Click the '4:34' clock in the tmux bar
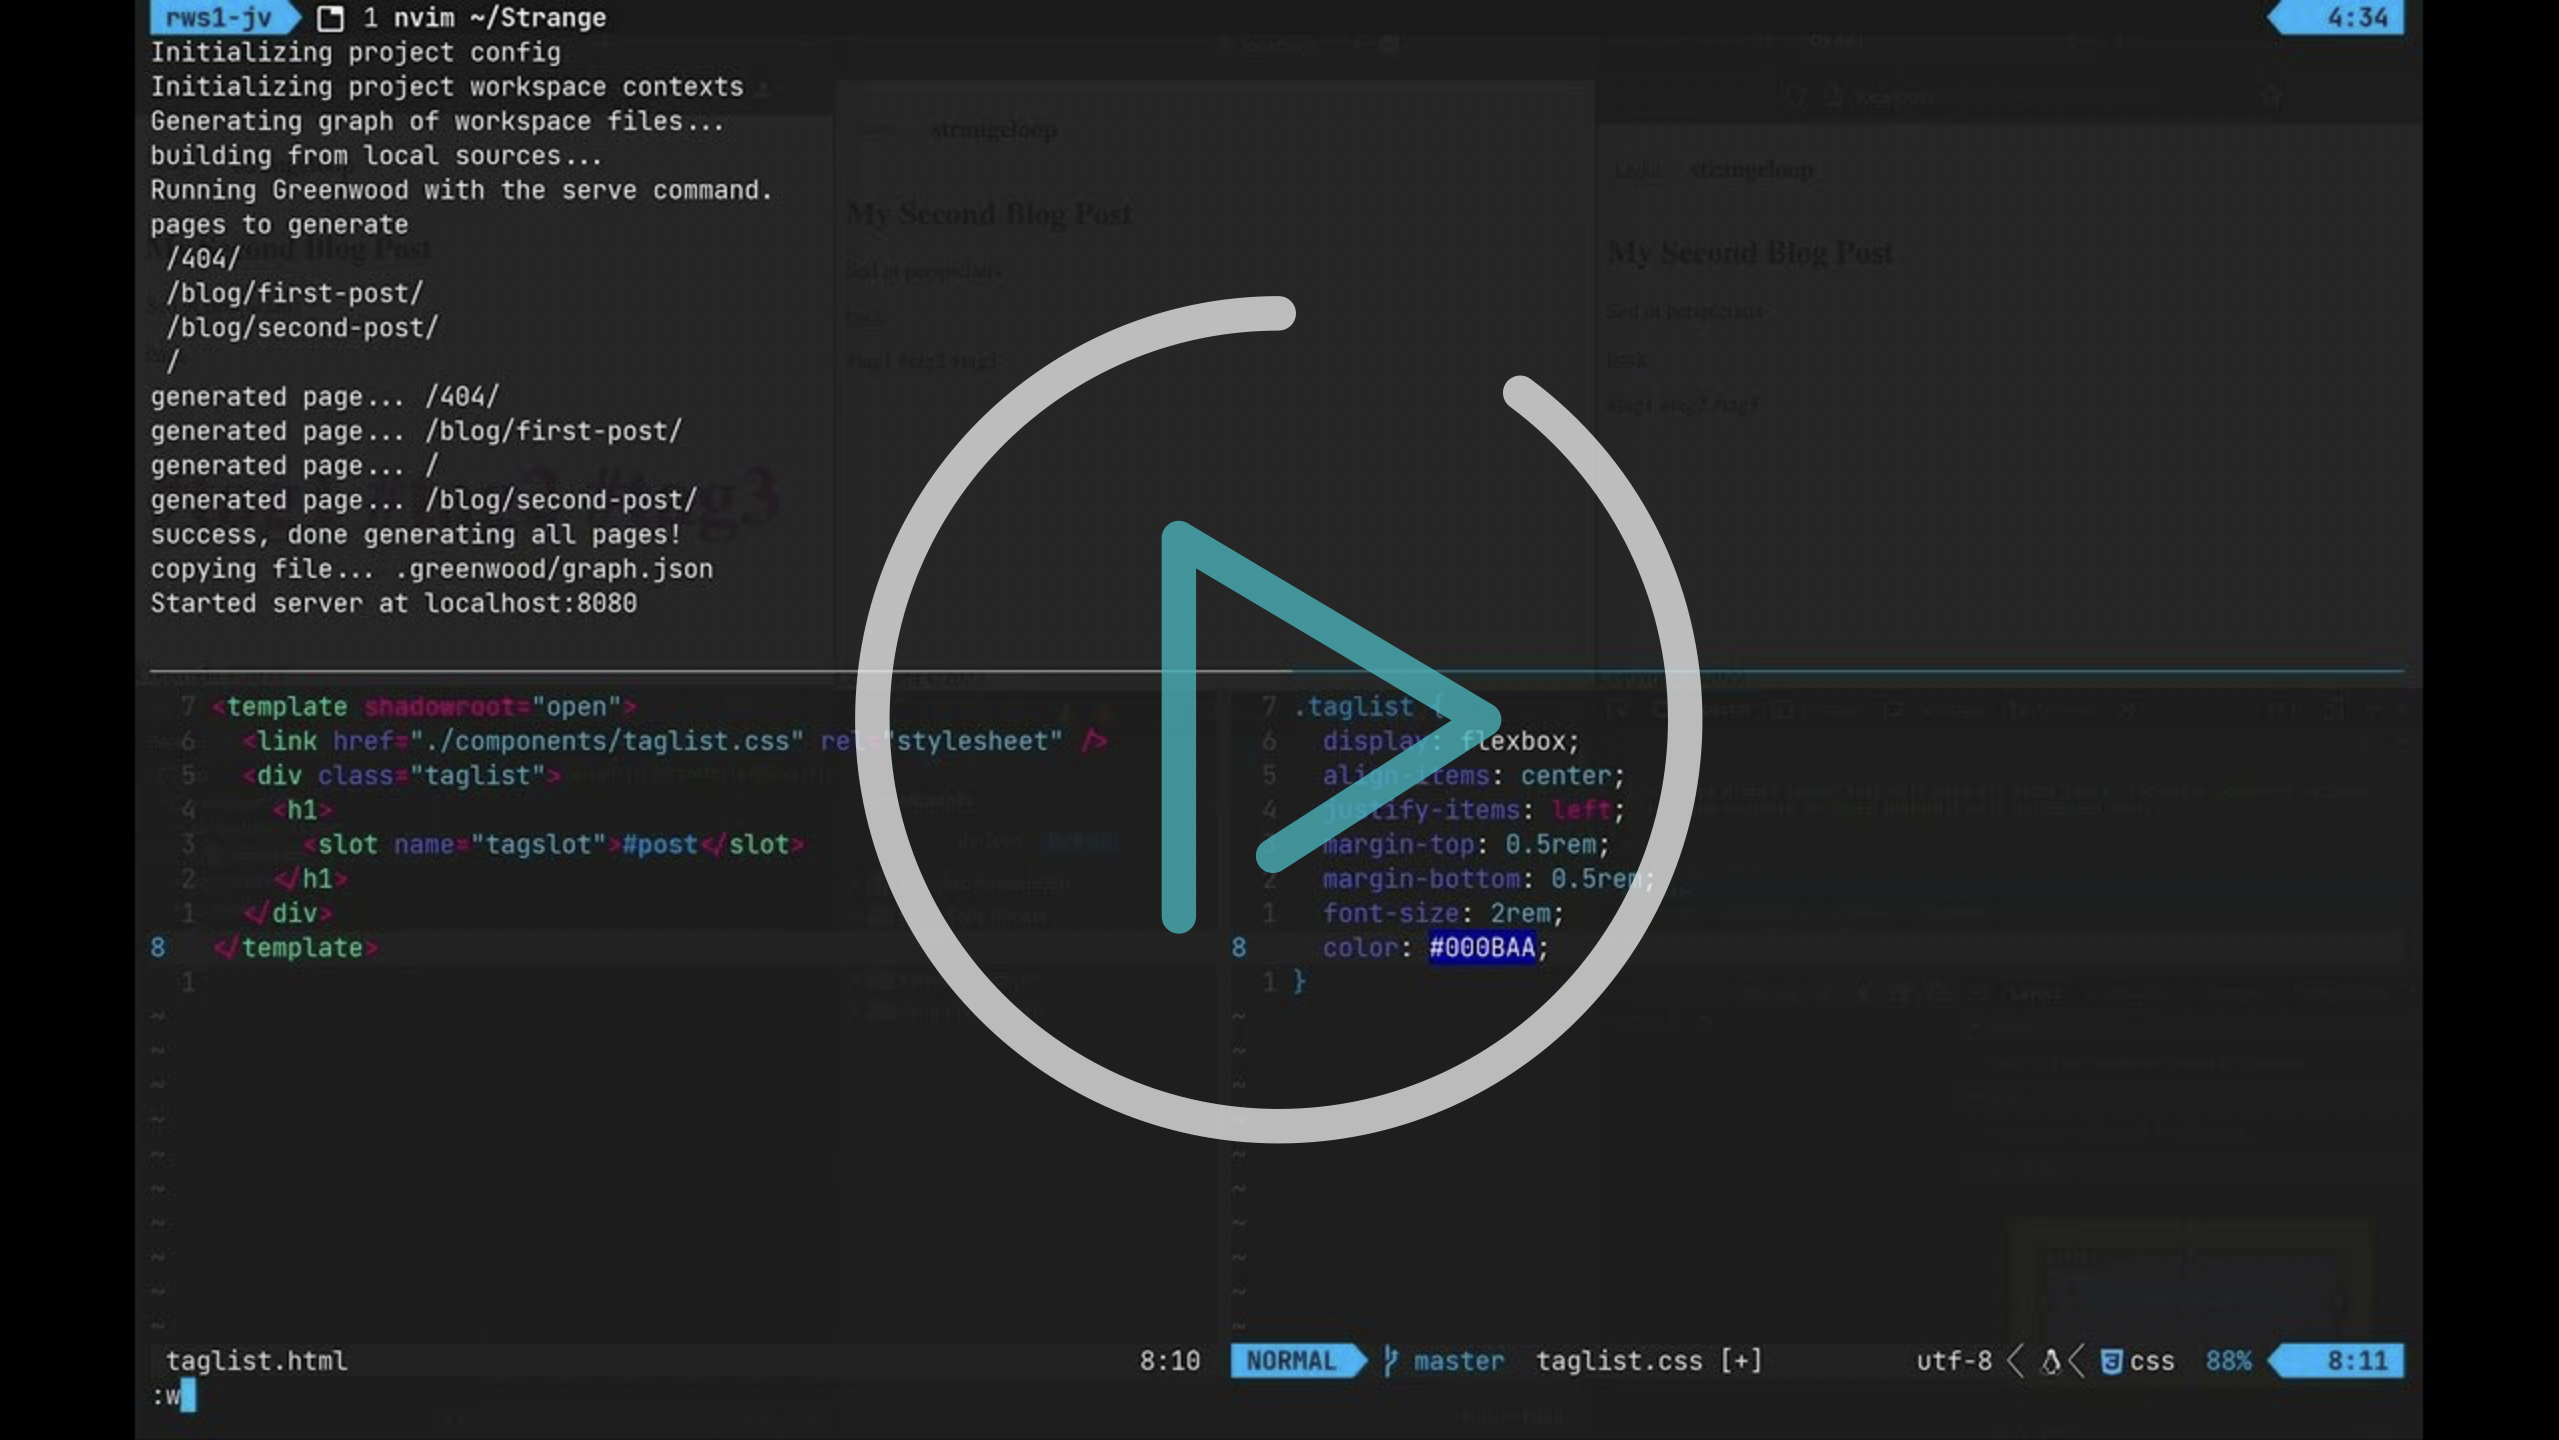Viewport: 2559px width, 1440px height. [x=2357, y=17]
